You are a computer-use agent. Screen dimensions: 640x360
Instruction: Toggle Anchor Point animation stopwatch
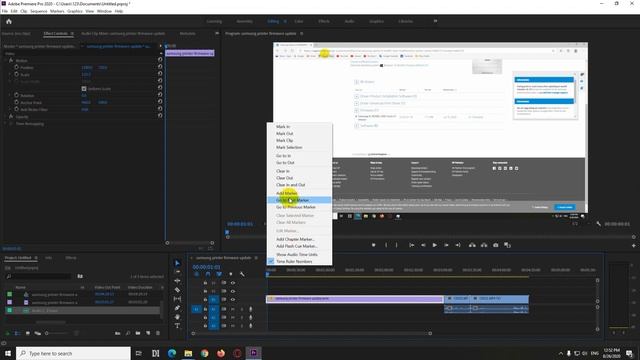coord(16,102)
